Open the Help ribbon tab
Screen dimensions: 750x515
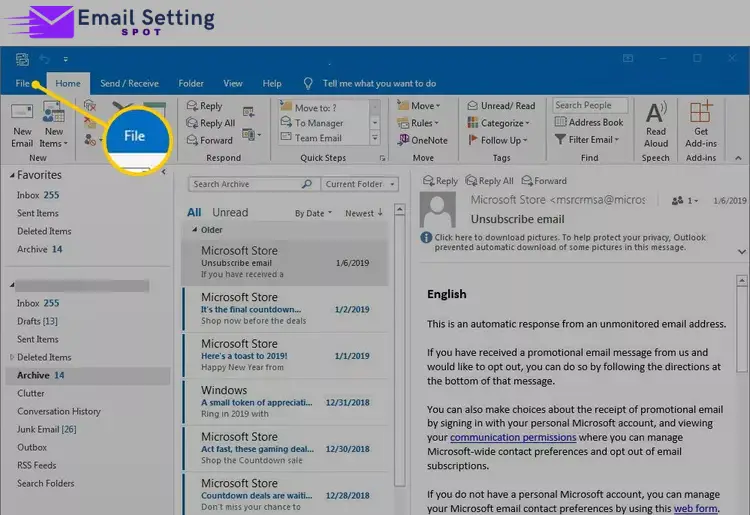(272, 83)
